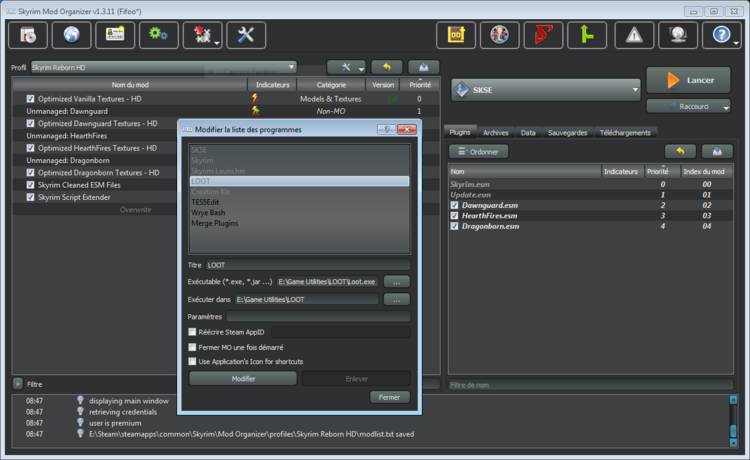
Task: Open the SKSE executable dropdown
Action: 545,90
